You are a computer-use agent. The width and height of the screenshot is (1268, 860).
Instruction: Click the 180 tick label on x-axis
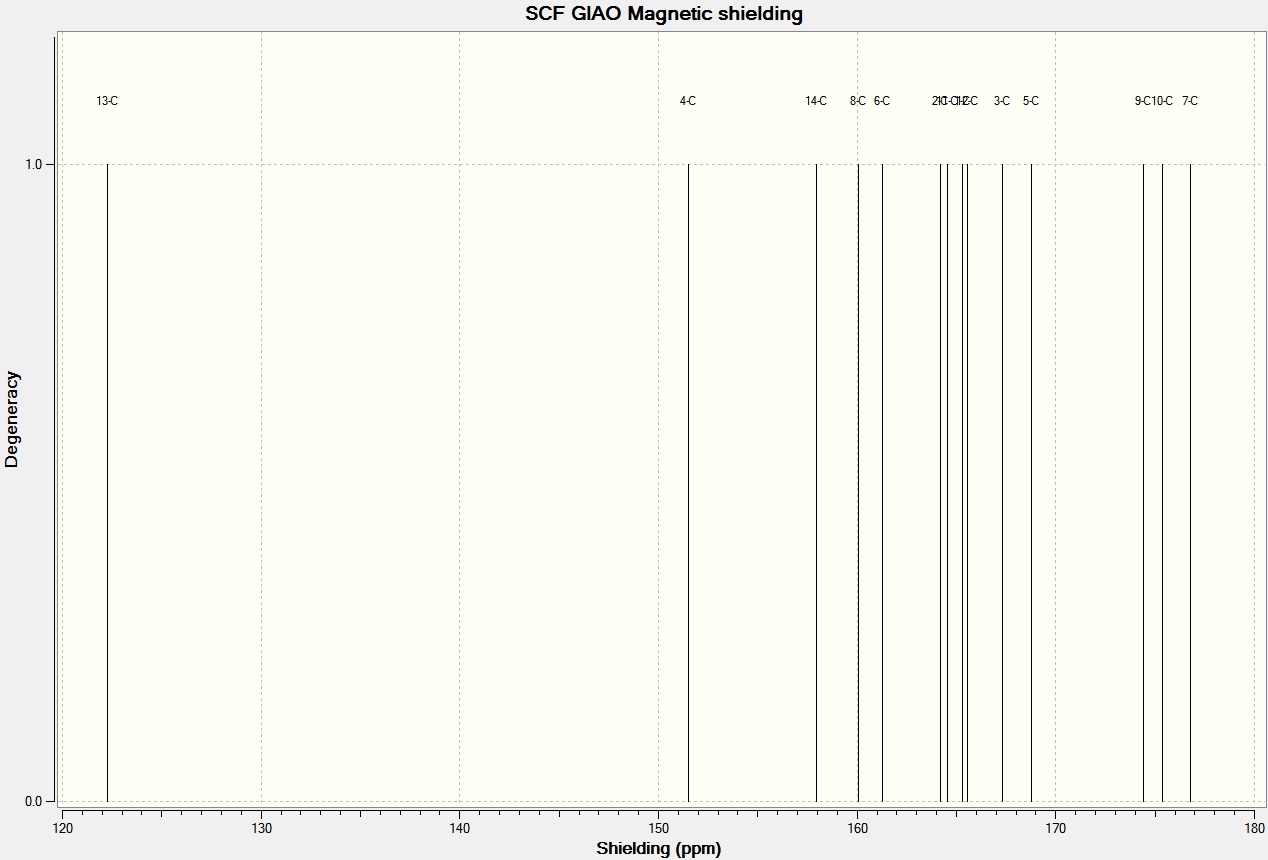pyautogui.click(x=1254, y=829)
